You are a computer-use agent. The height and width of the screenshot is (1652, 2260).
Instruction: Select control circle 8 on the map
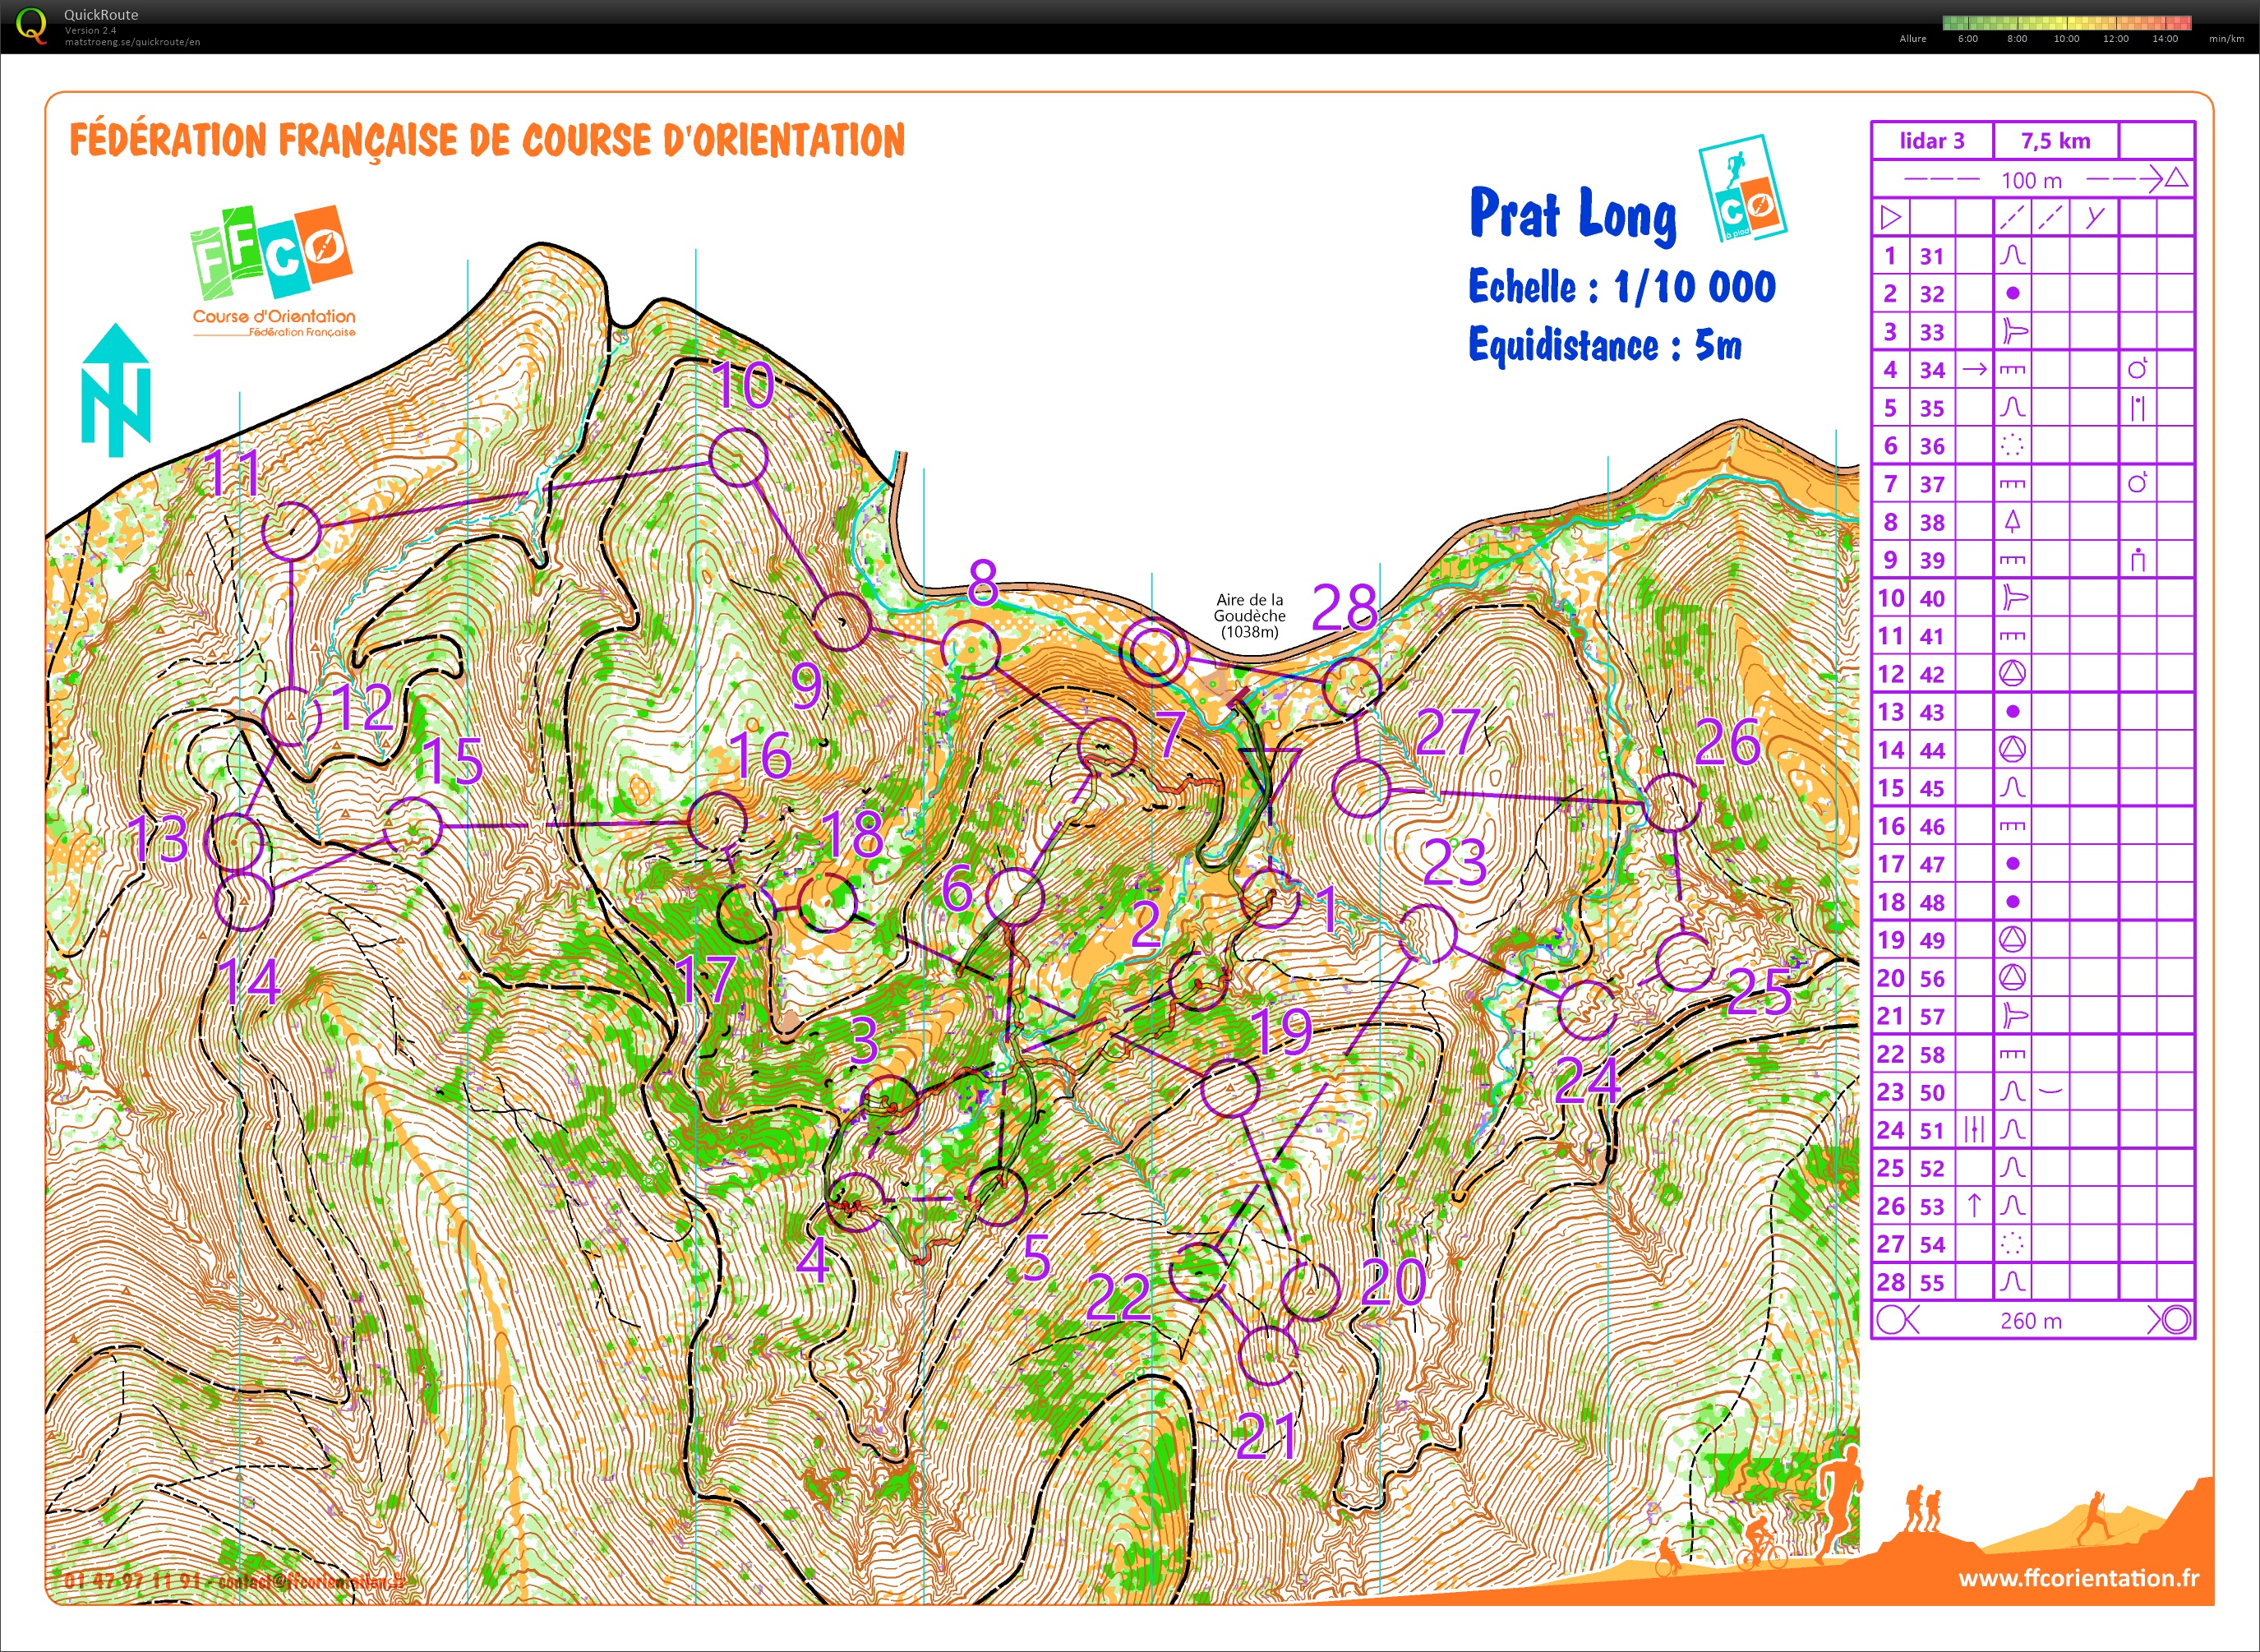click(970, 649)
